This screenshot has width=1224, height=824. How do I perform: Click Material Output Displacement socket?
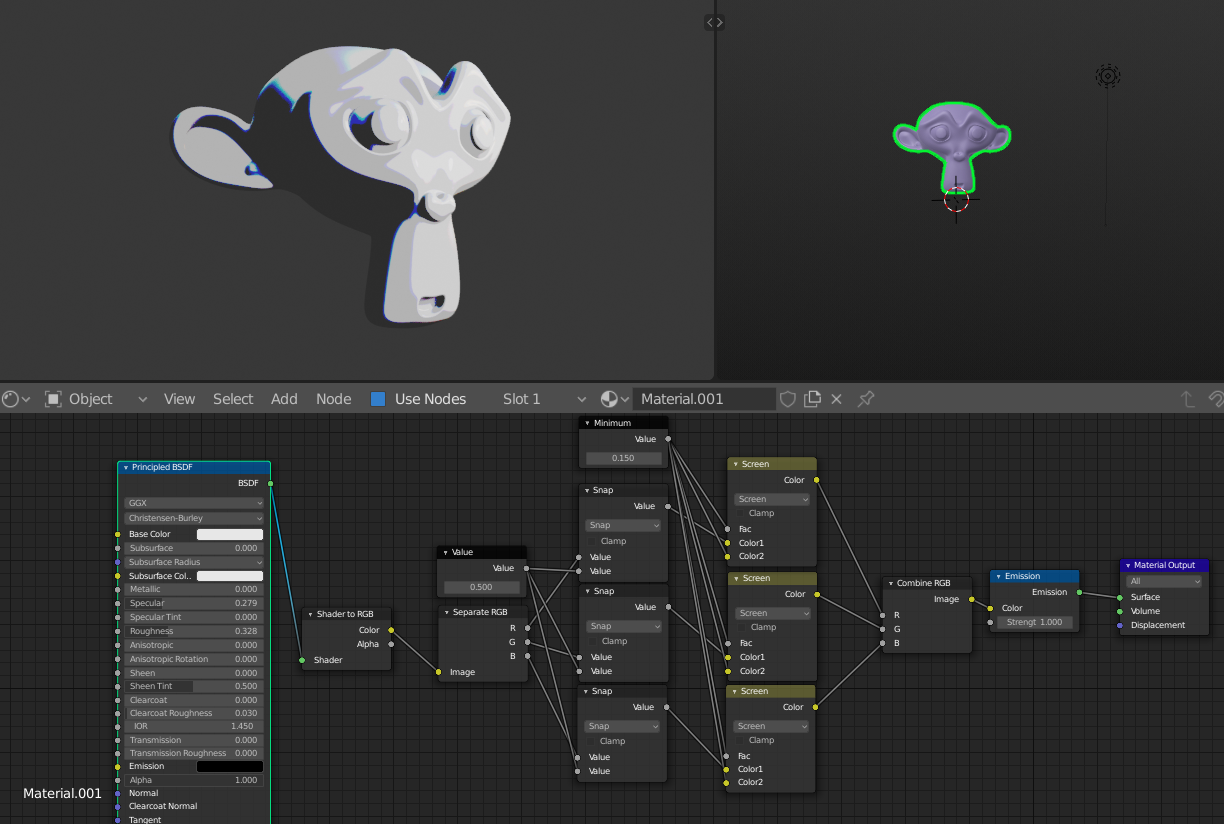pyautogui.click(x=1119, y=625)
